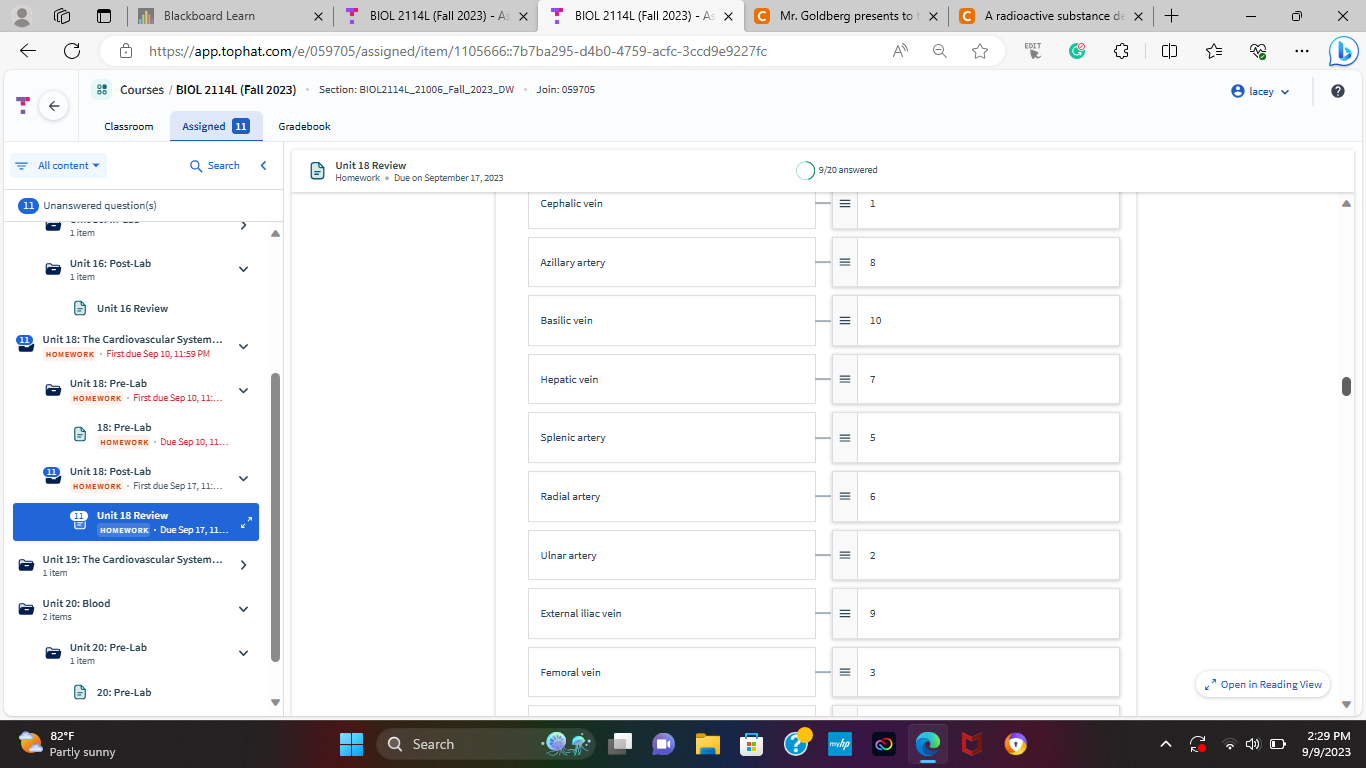Click the search magnifier in content panel
Viewport: 1366px width, 768px height.
[x=196, y=166]
